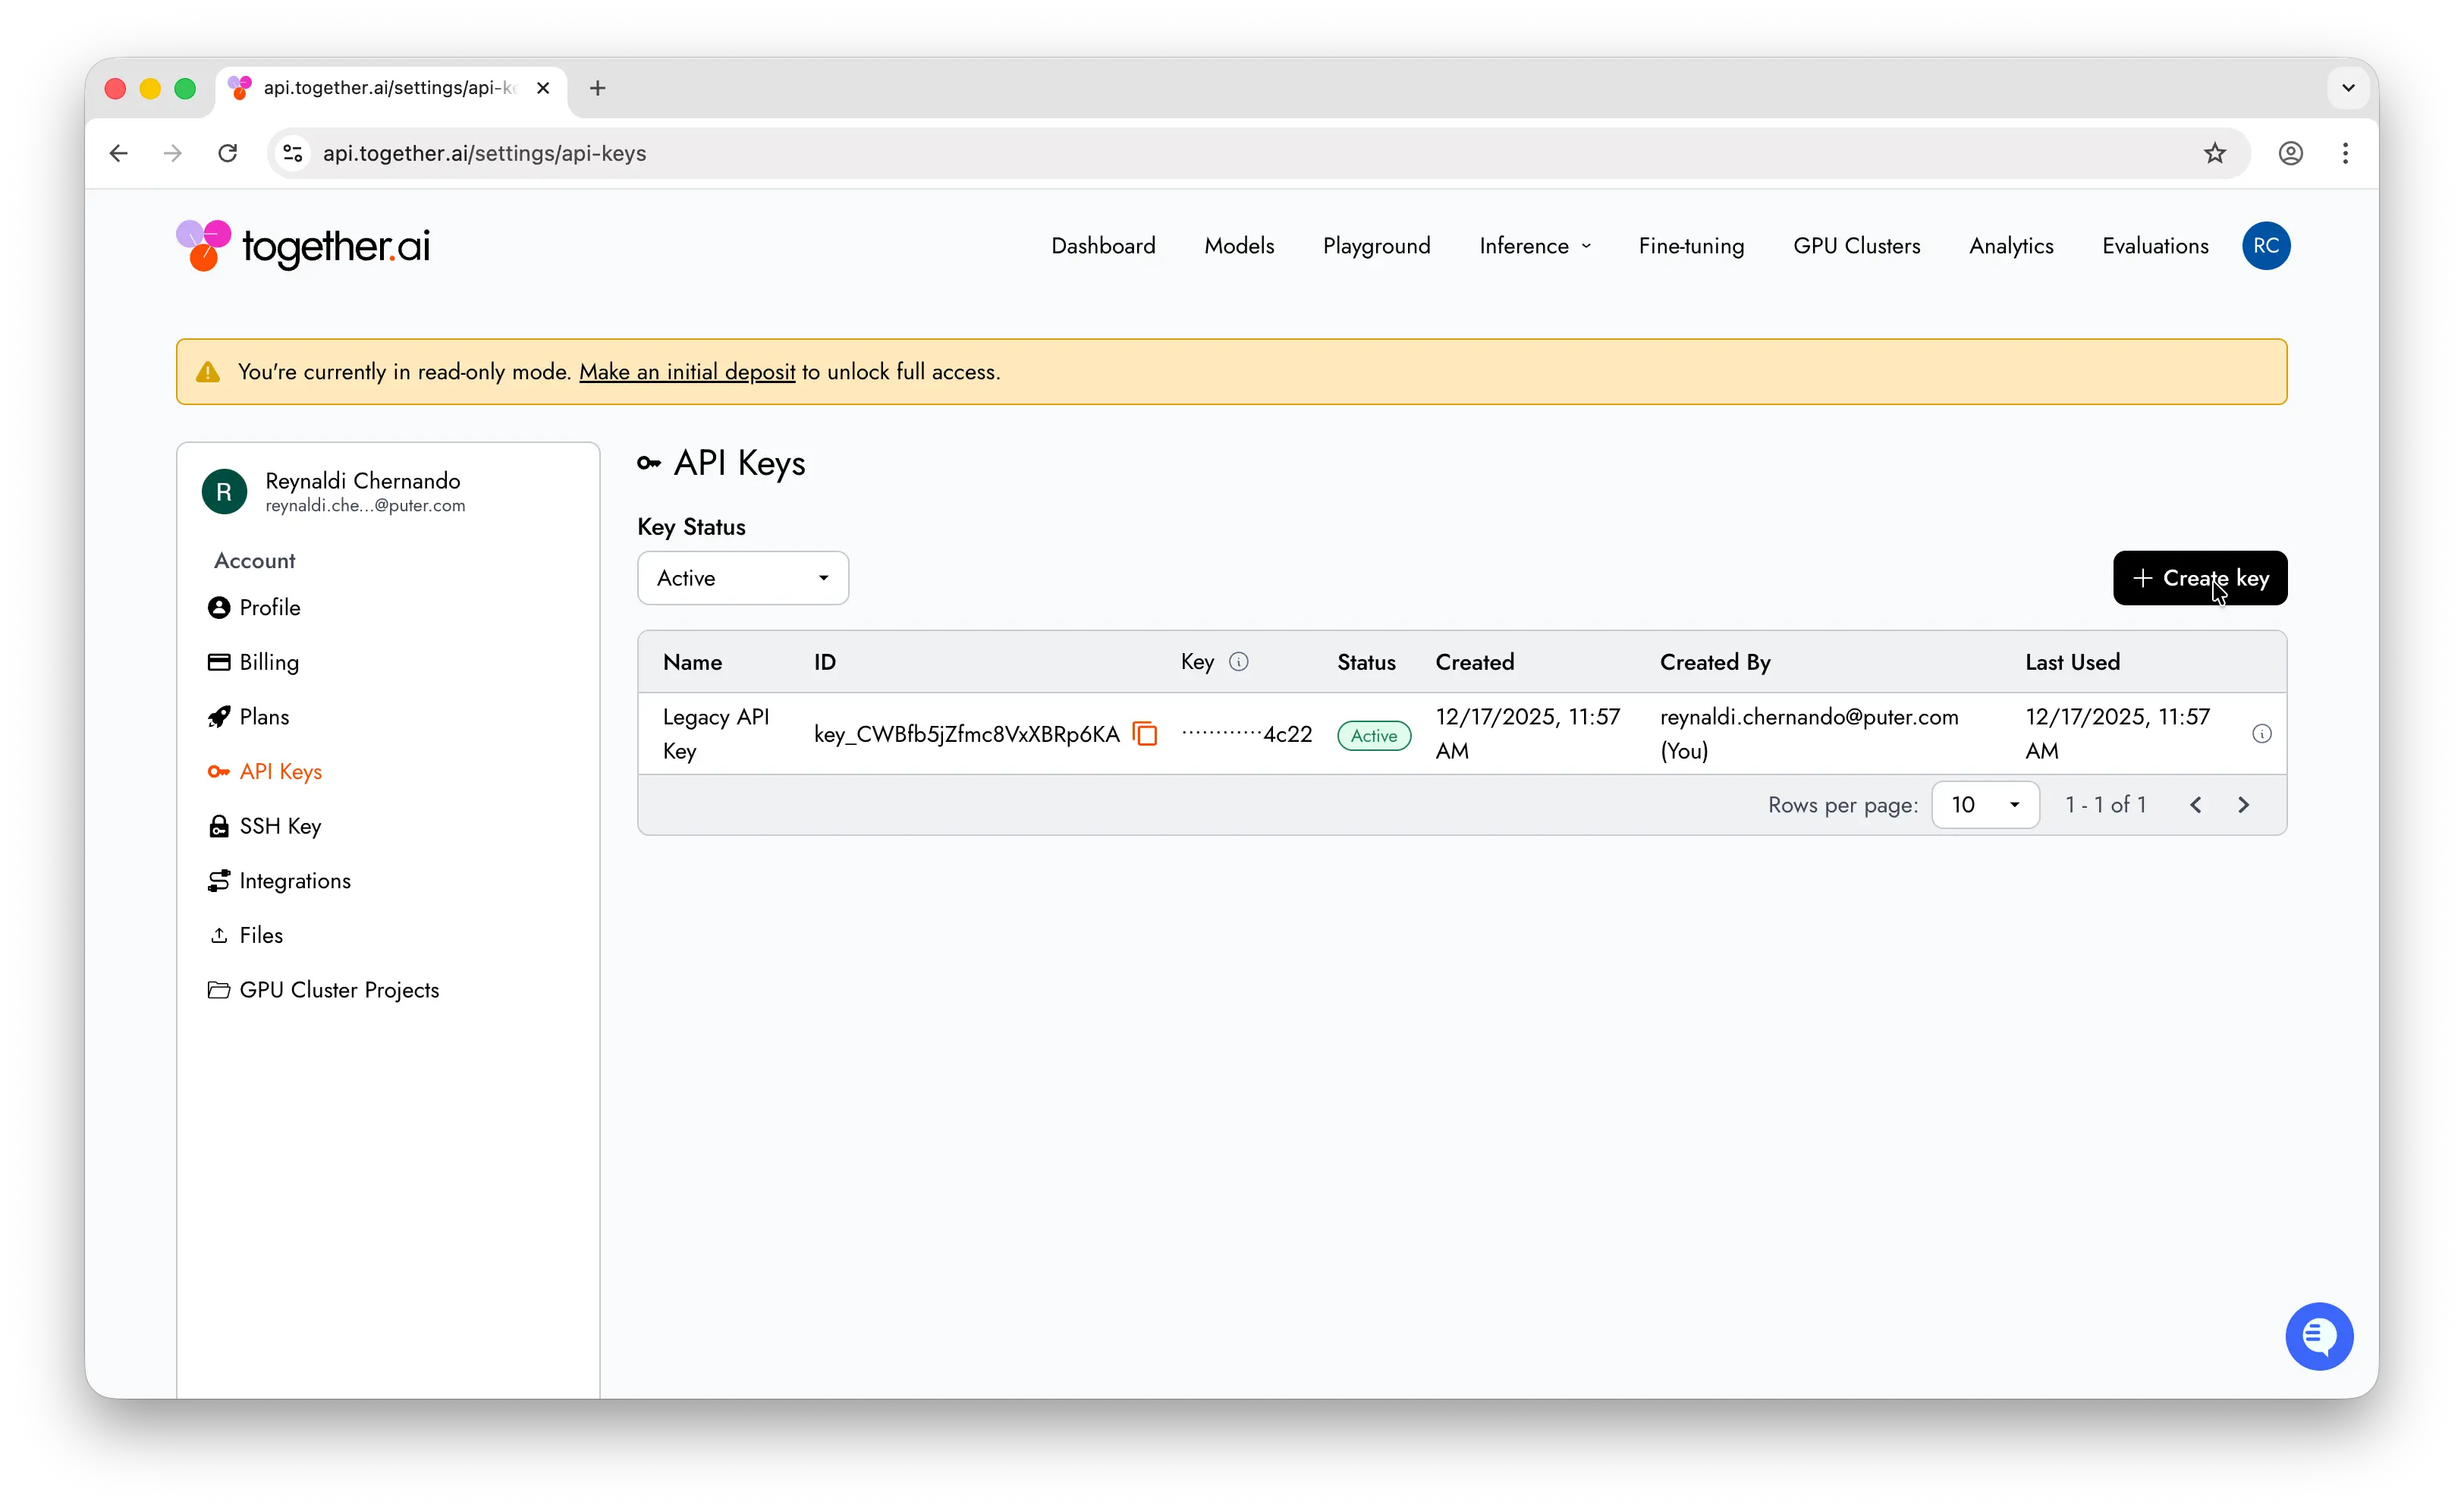Click the key info icon in the Key column header
This screenshot has width=2464, height=1511.
(x=1239, y=661)
